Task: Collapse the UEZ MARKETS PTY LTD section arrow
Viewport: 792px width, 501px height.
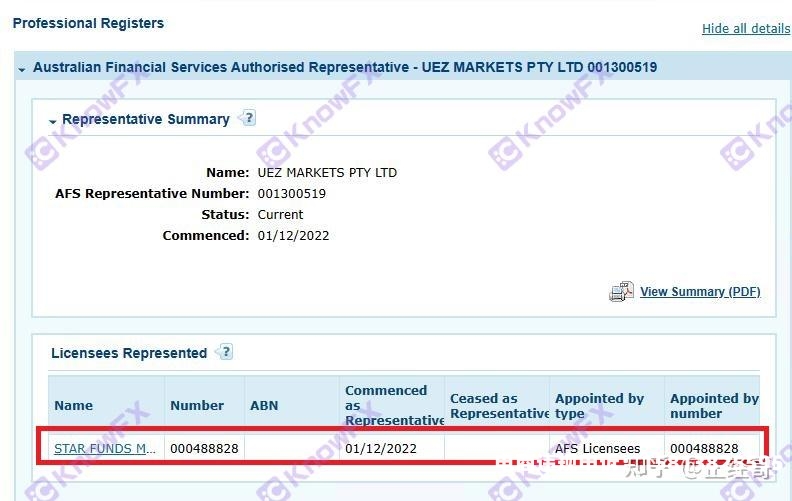Action: [22, 69]
